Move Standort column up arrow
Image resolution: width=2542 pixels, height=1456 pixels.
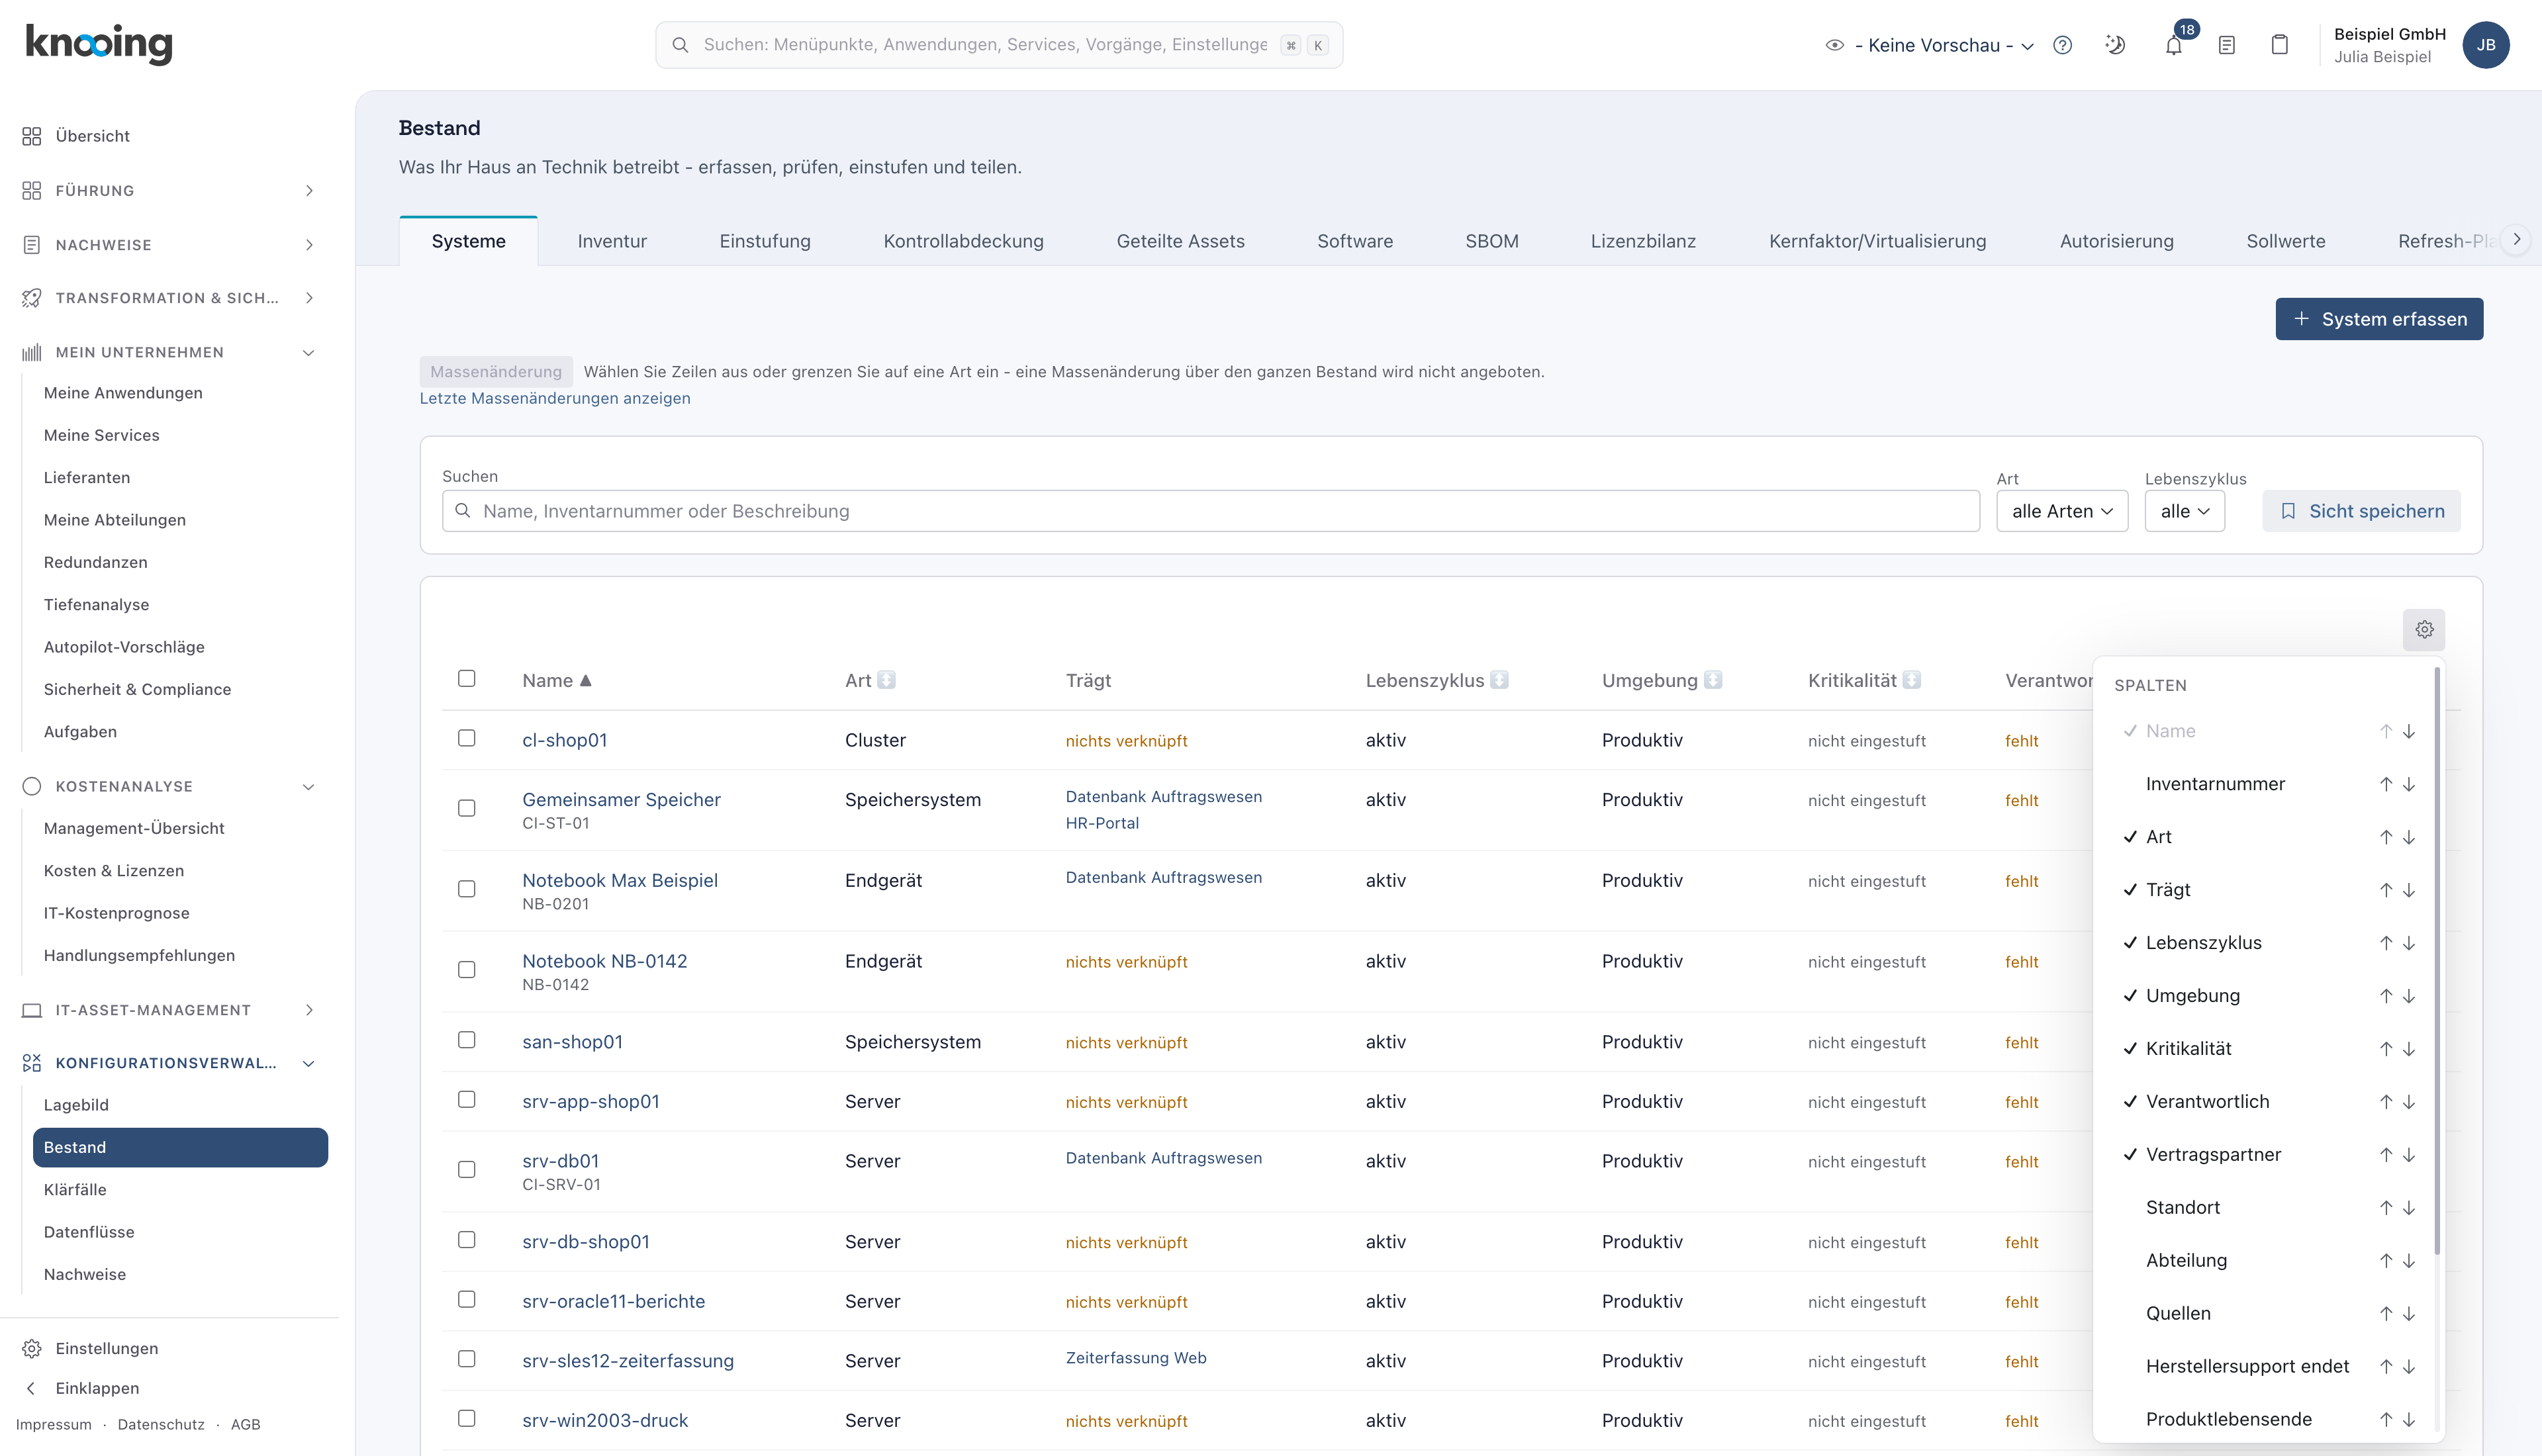pos(2386,1208)
